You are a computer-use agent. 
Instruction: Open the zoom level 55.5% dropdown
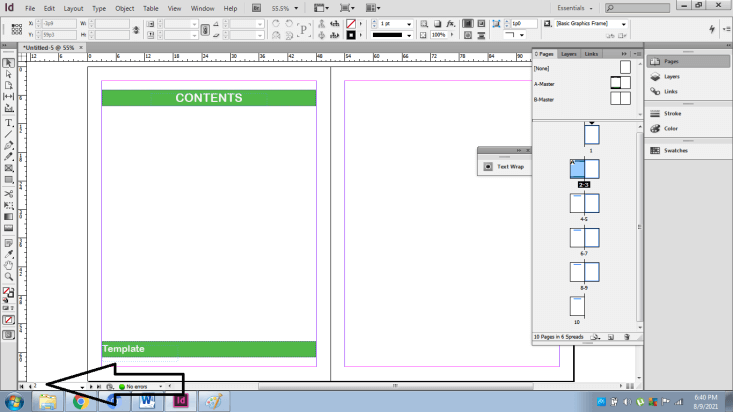click(296, 8)
